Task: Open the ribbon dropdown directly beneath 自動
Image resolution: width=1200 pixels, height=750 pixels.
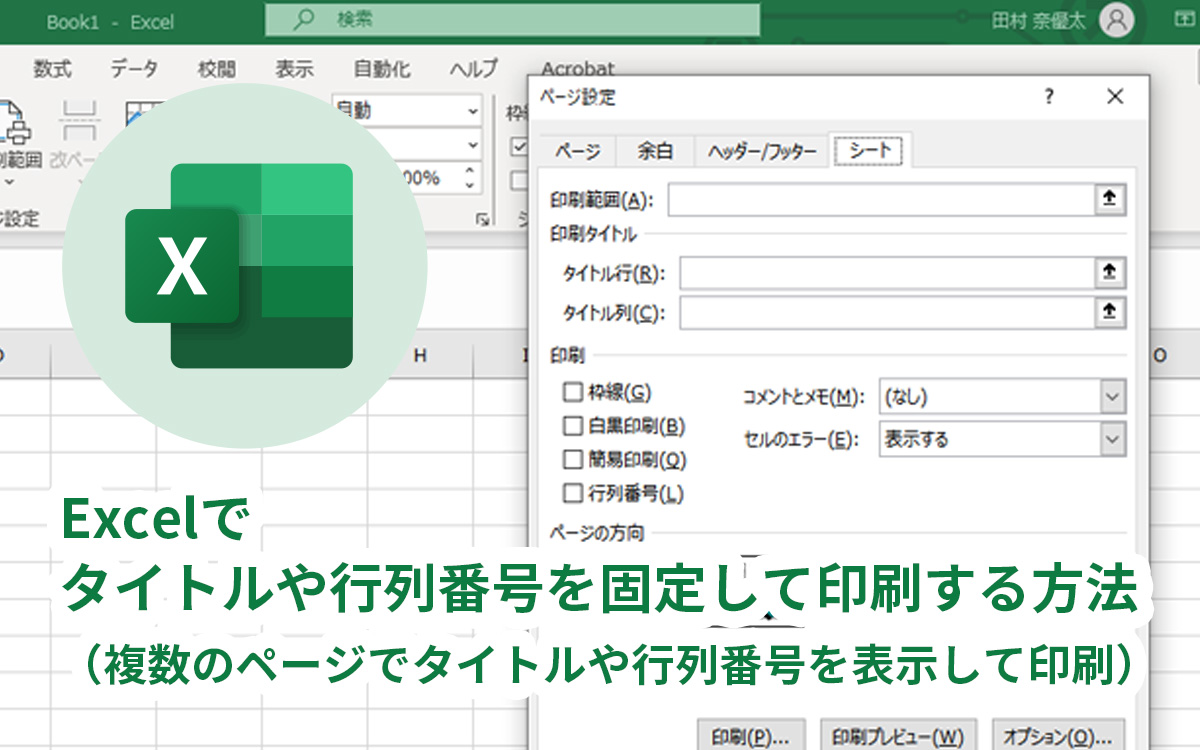Action: [x=472, y=145]
